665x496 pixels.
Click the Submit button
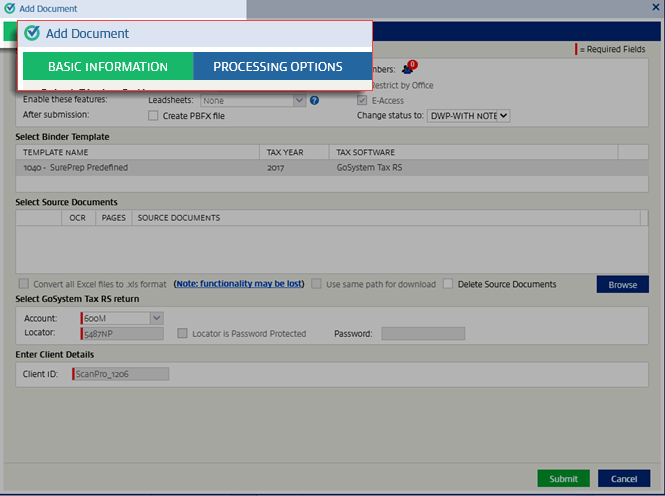[563, 478]
